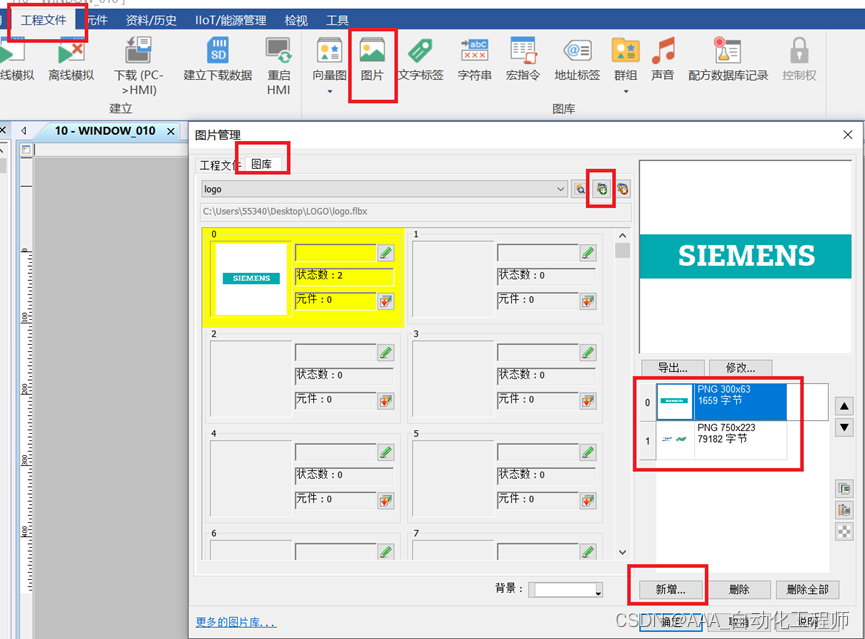The image size is (865, 639).
Task: Select SIEMENS thumbnail in cell 0
Action: (x=252, y=279)
